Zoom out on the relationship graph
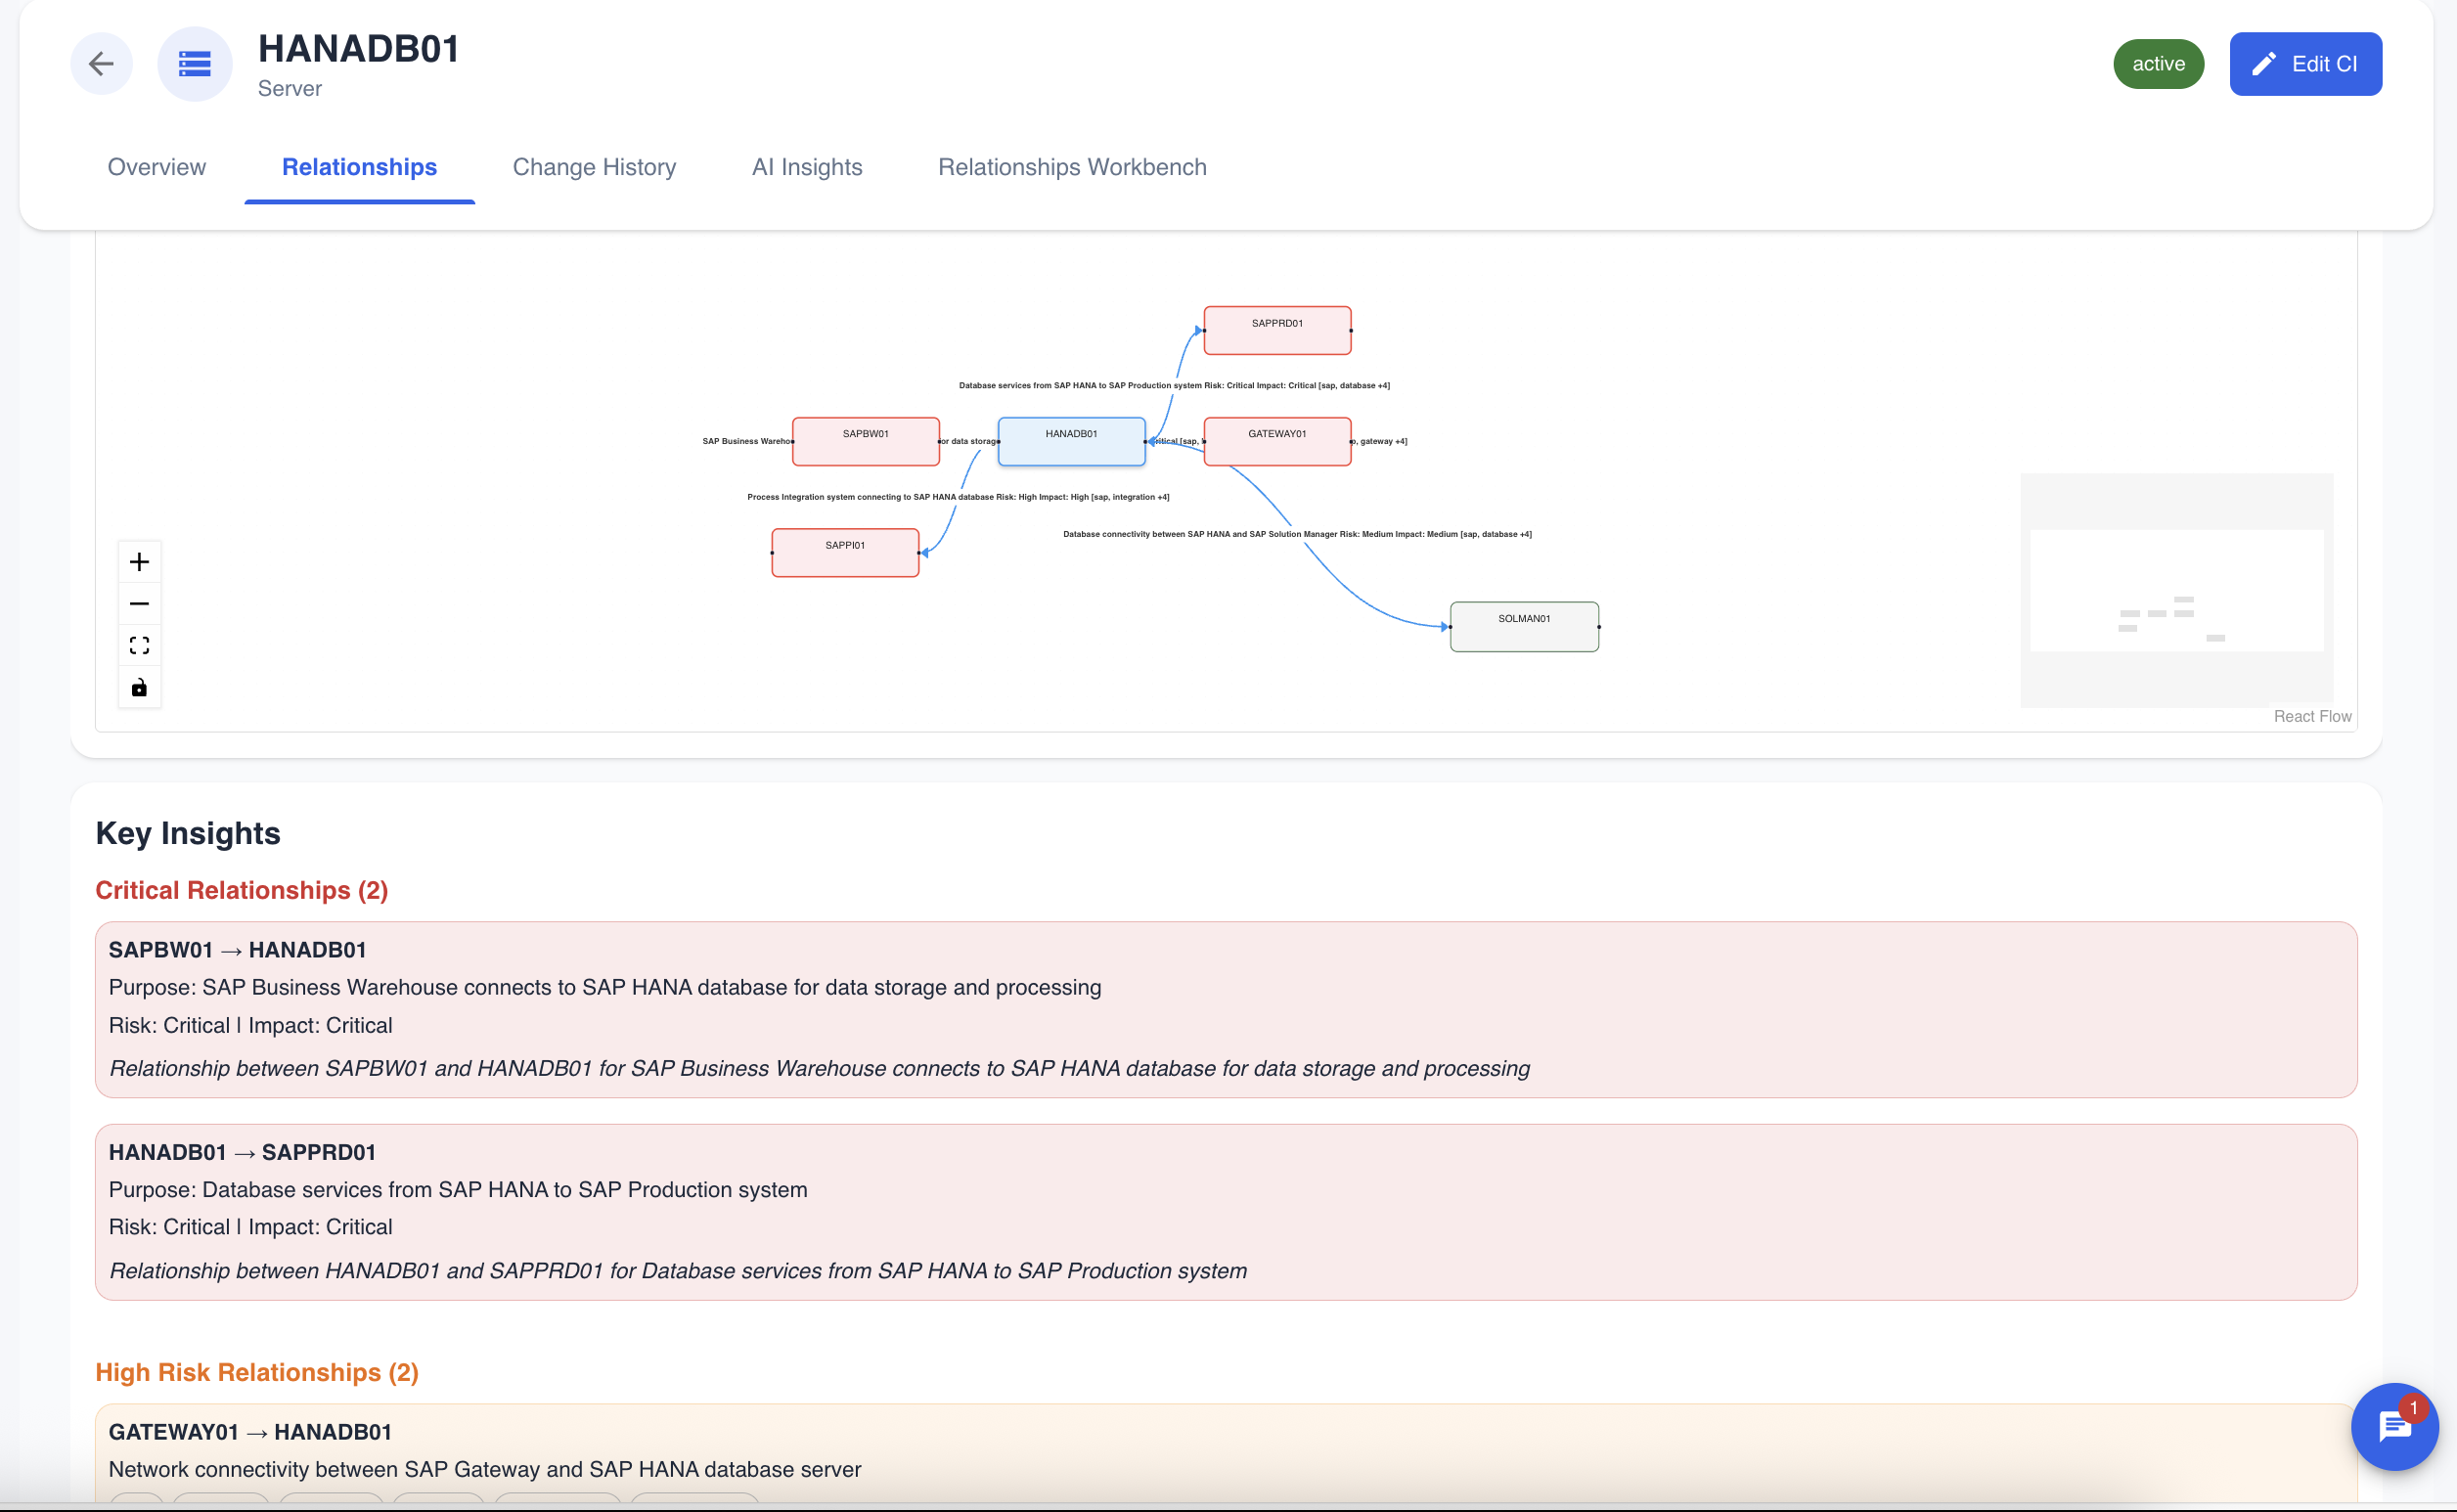This screenshot has height=1512, width=2457. [139, 603]
